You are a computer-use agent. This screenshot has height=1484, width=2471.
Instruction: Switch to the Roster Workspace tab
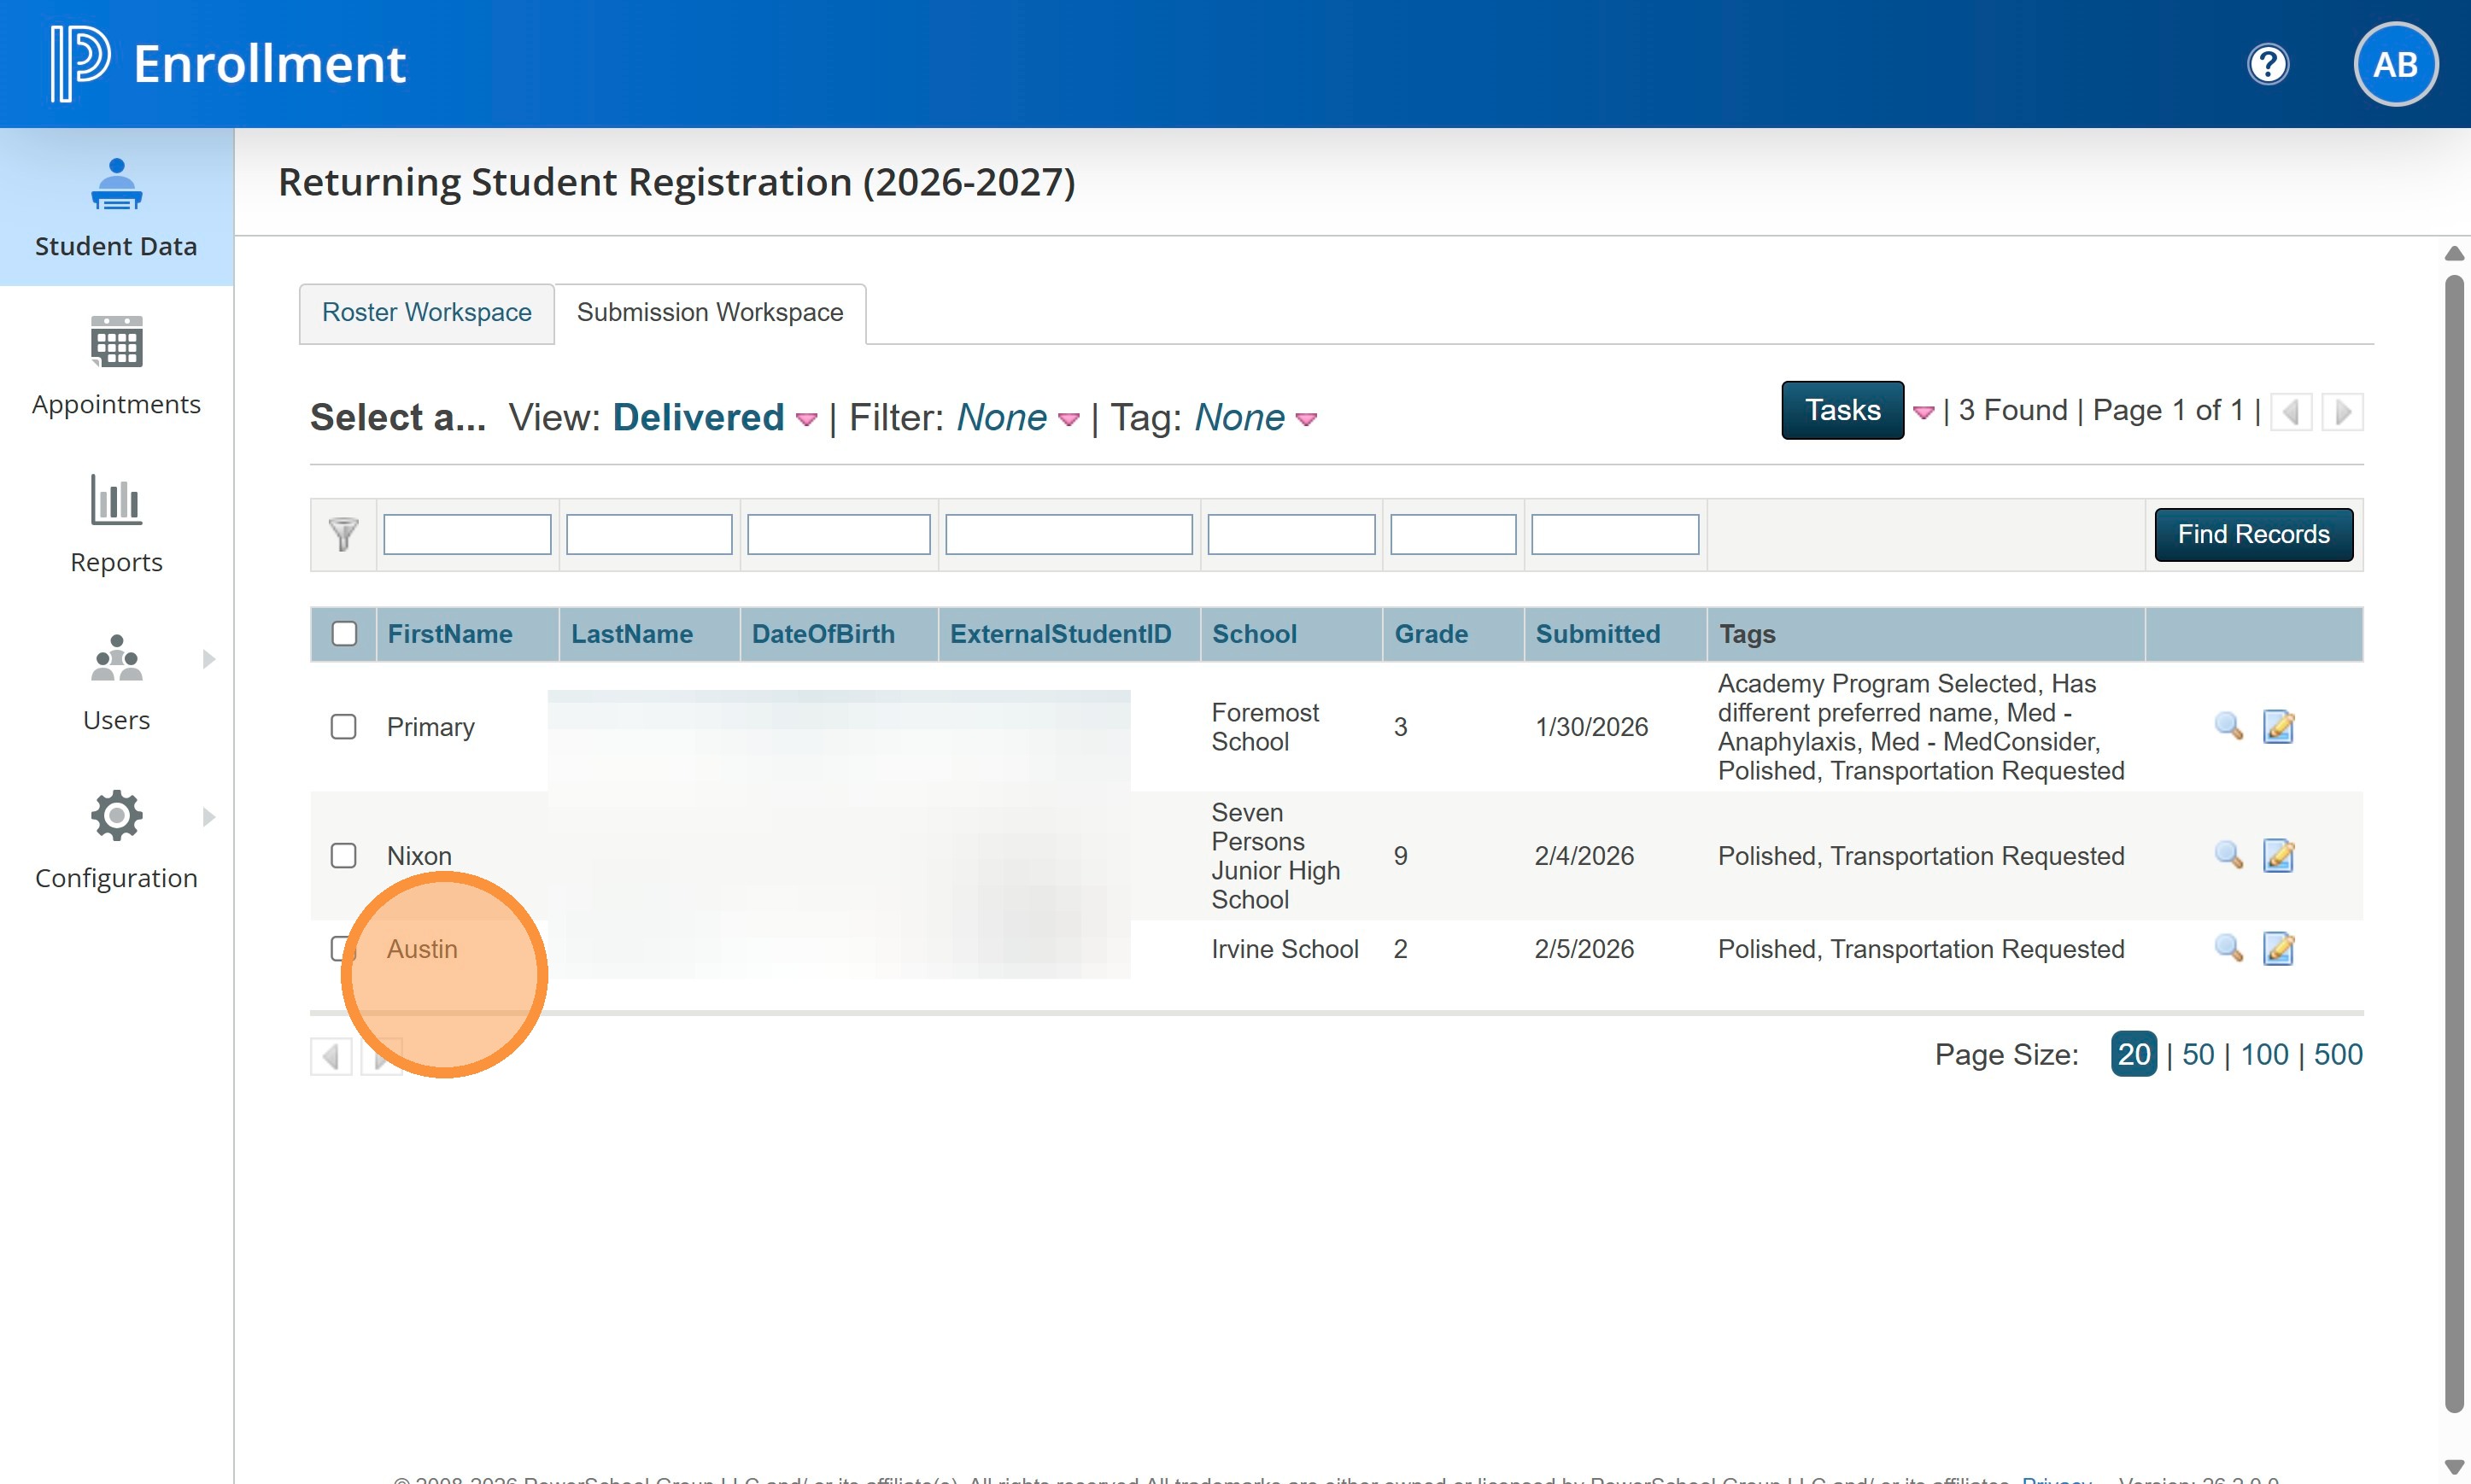click(426, 313)
